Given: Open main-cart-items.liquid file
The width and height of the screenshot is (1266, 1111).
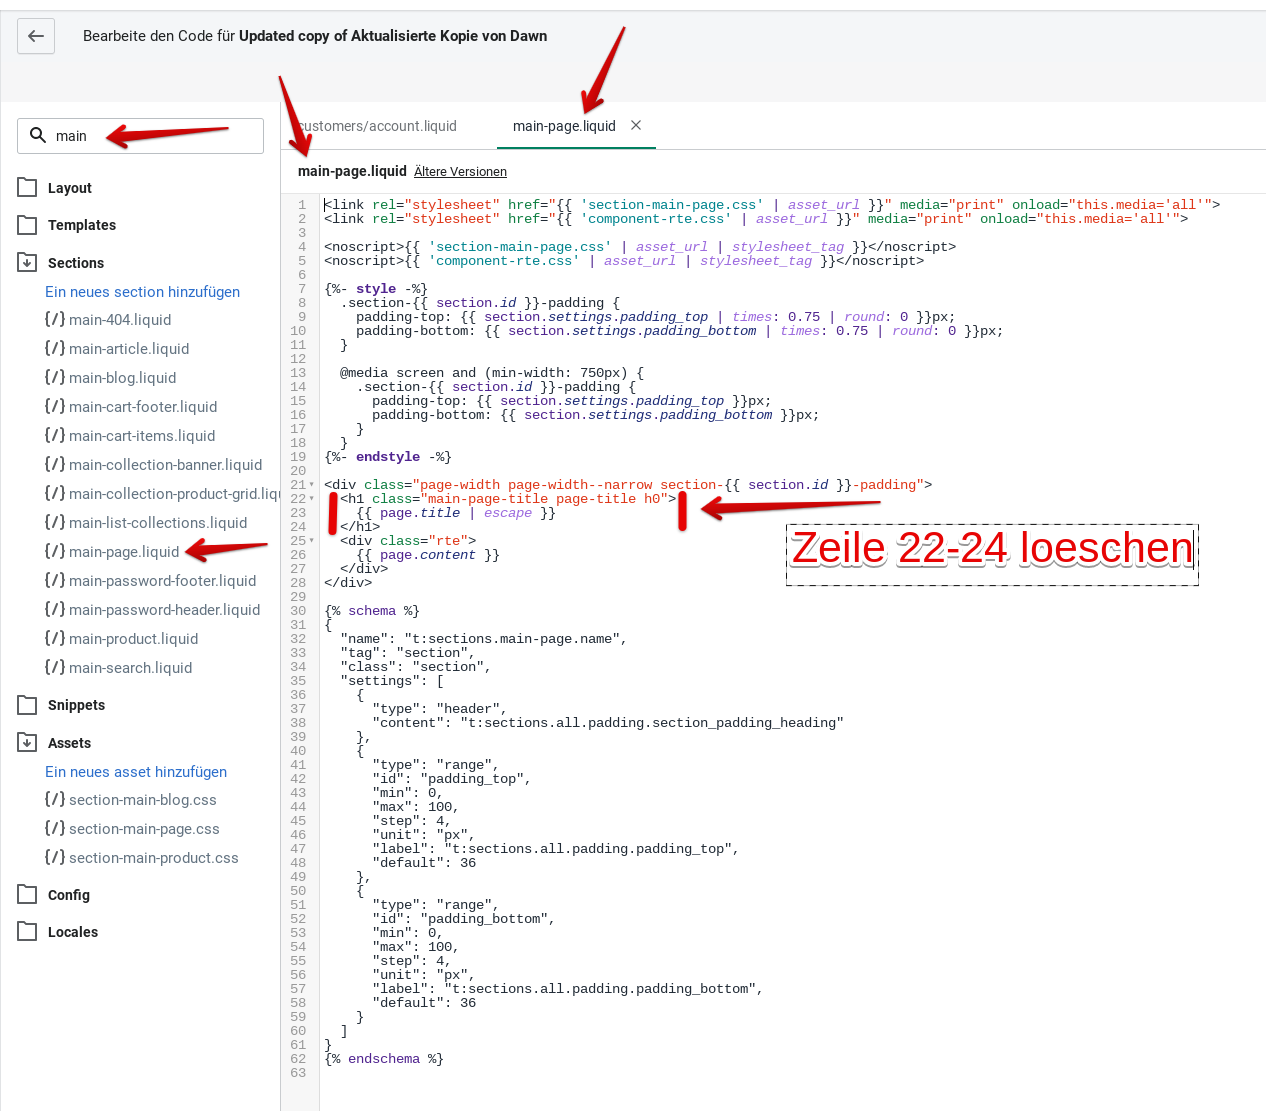Looking at the screenshot, I should click(130, 436).
